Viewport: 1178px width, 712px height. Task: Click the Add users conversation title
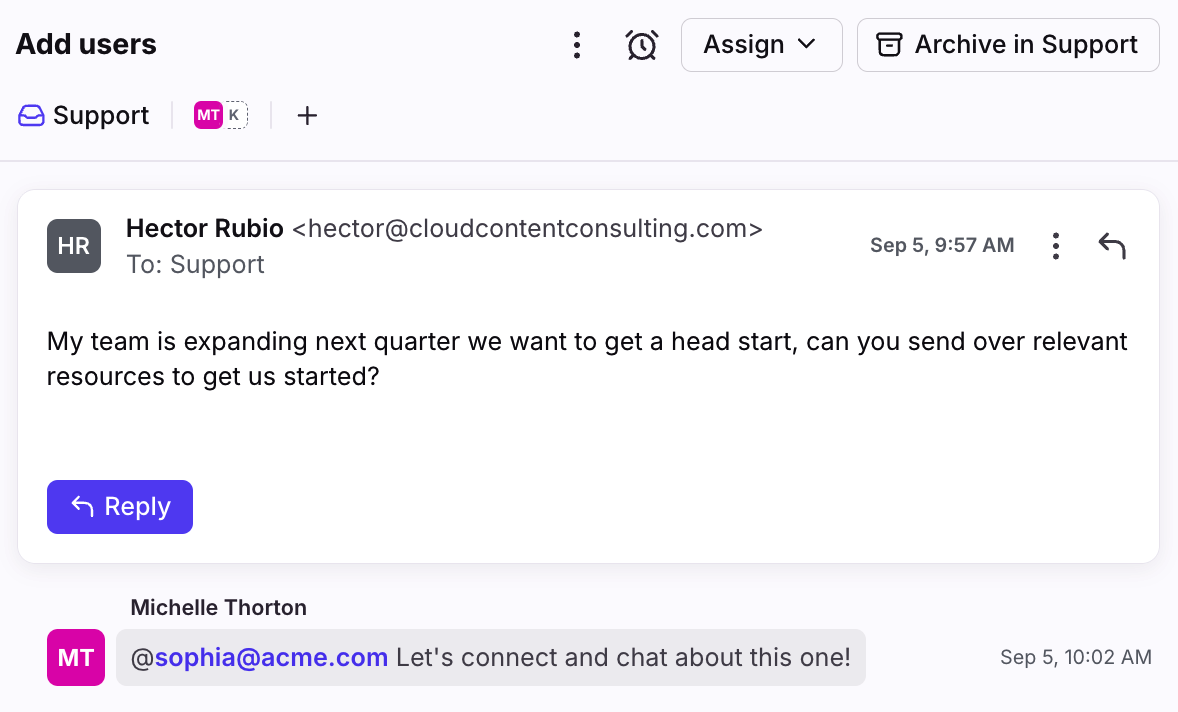[x=86, y=44]
